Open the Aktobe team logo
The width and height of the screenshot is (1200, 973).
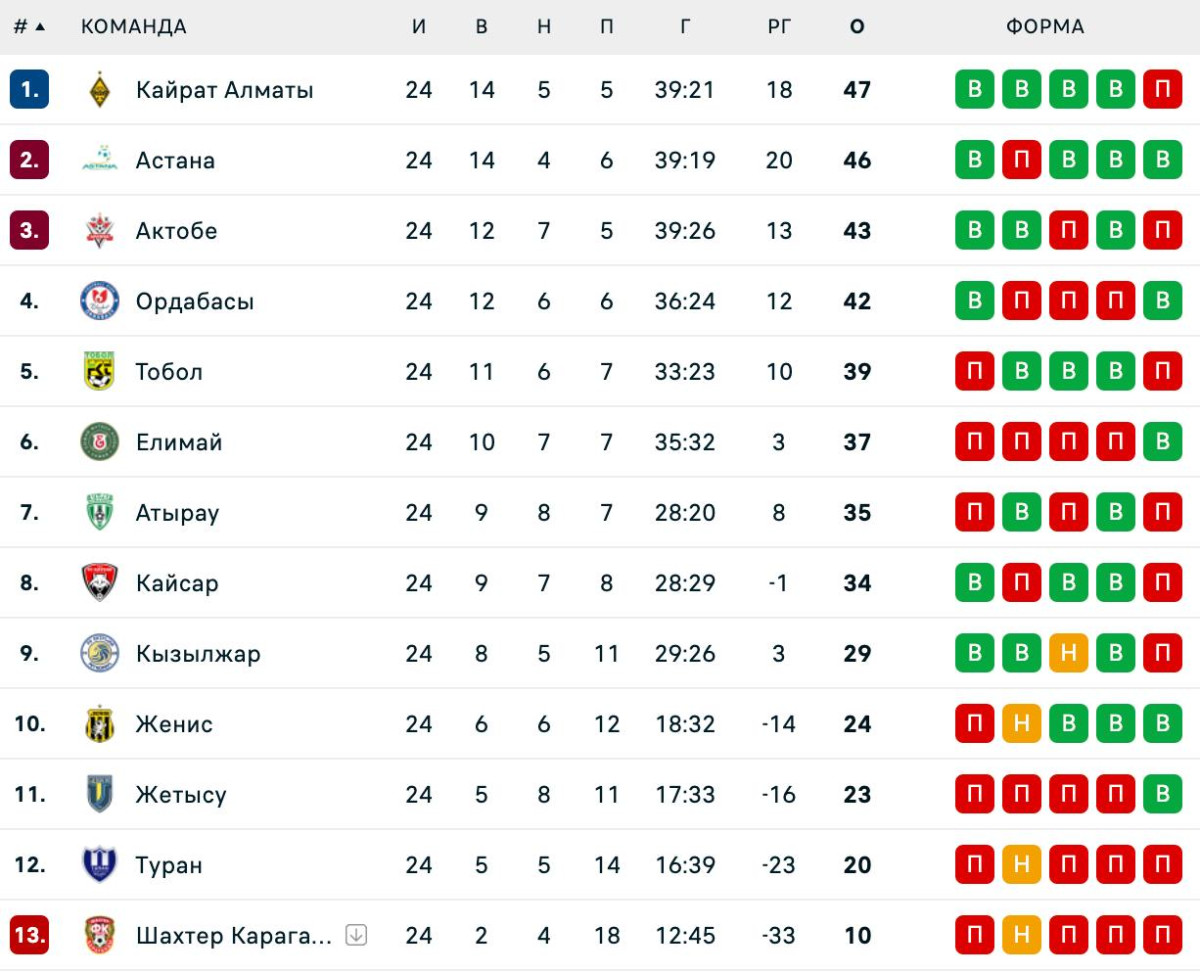point(99,231)
